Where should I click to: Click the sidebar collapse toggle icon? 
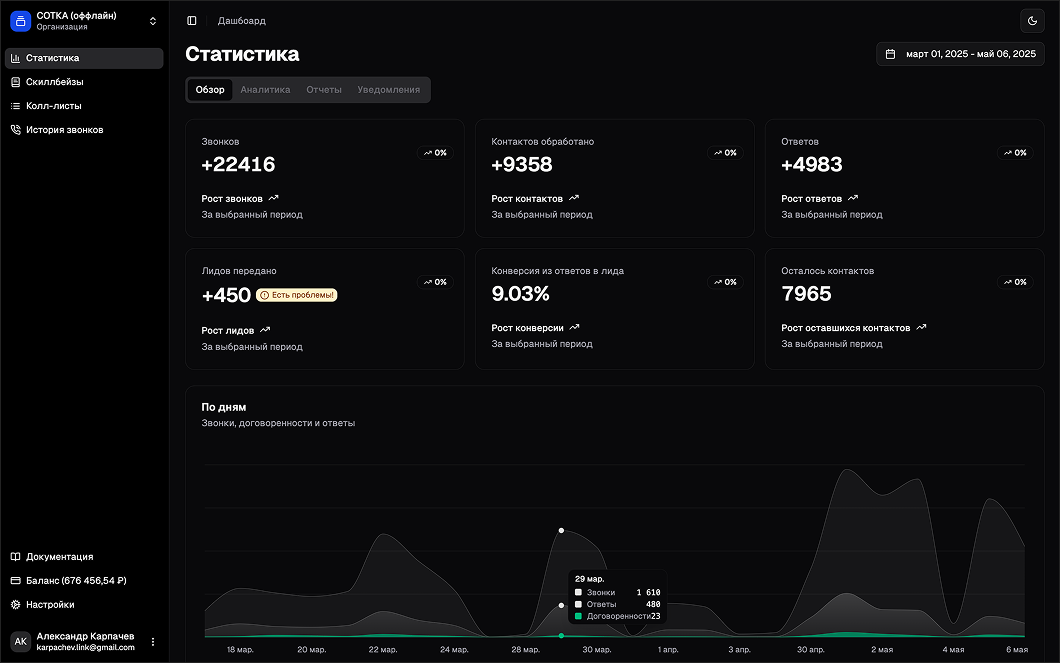click(x=192, y=21)
